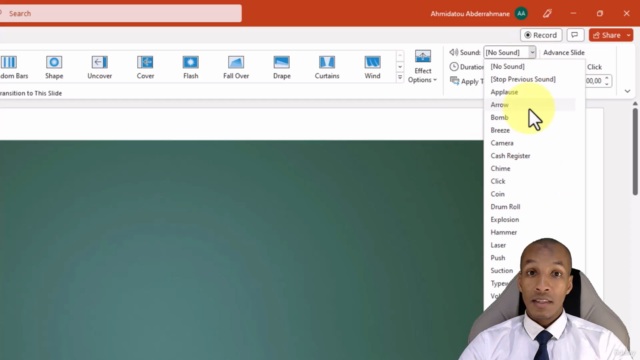Choose Suction sound
640x360 pixels.
tap(502, 271)
